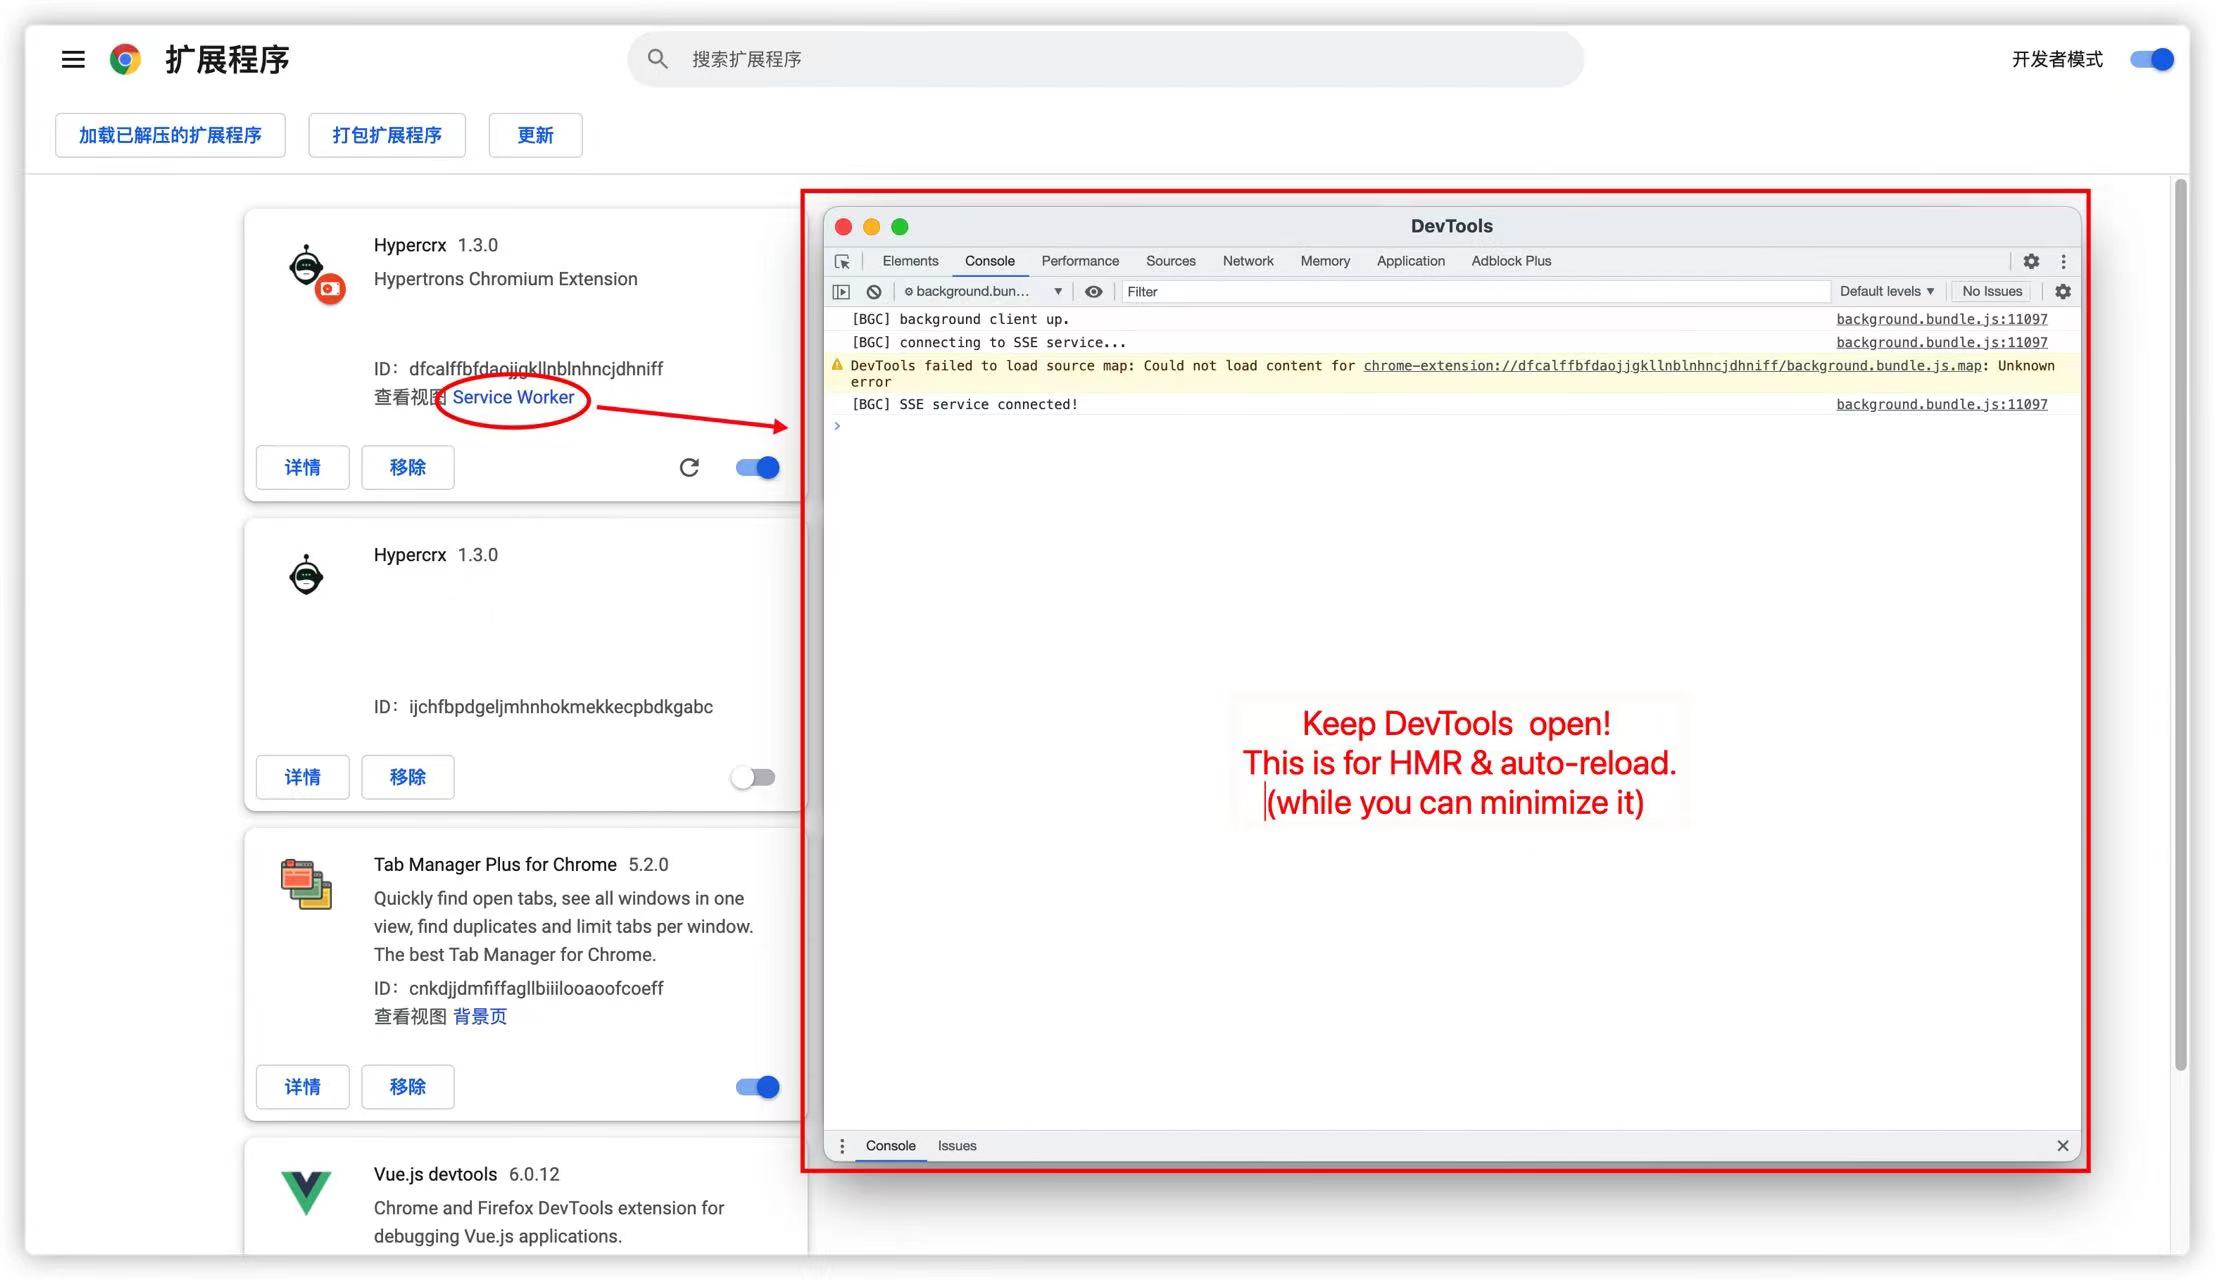Open DevTools settings gear icon

point(2031,261)
